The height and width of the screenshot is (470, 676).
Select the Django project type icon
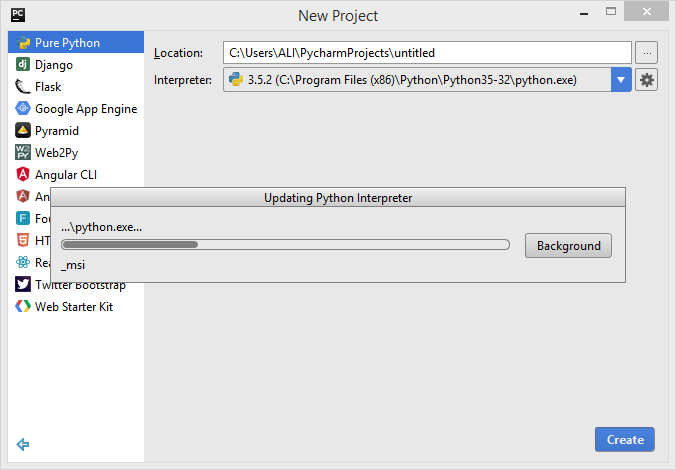pos(23,64)
